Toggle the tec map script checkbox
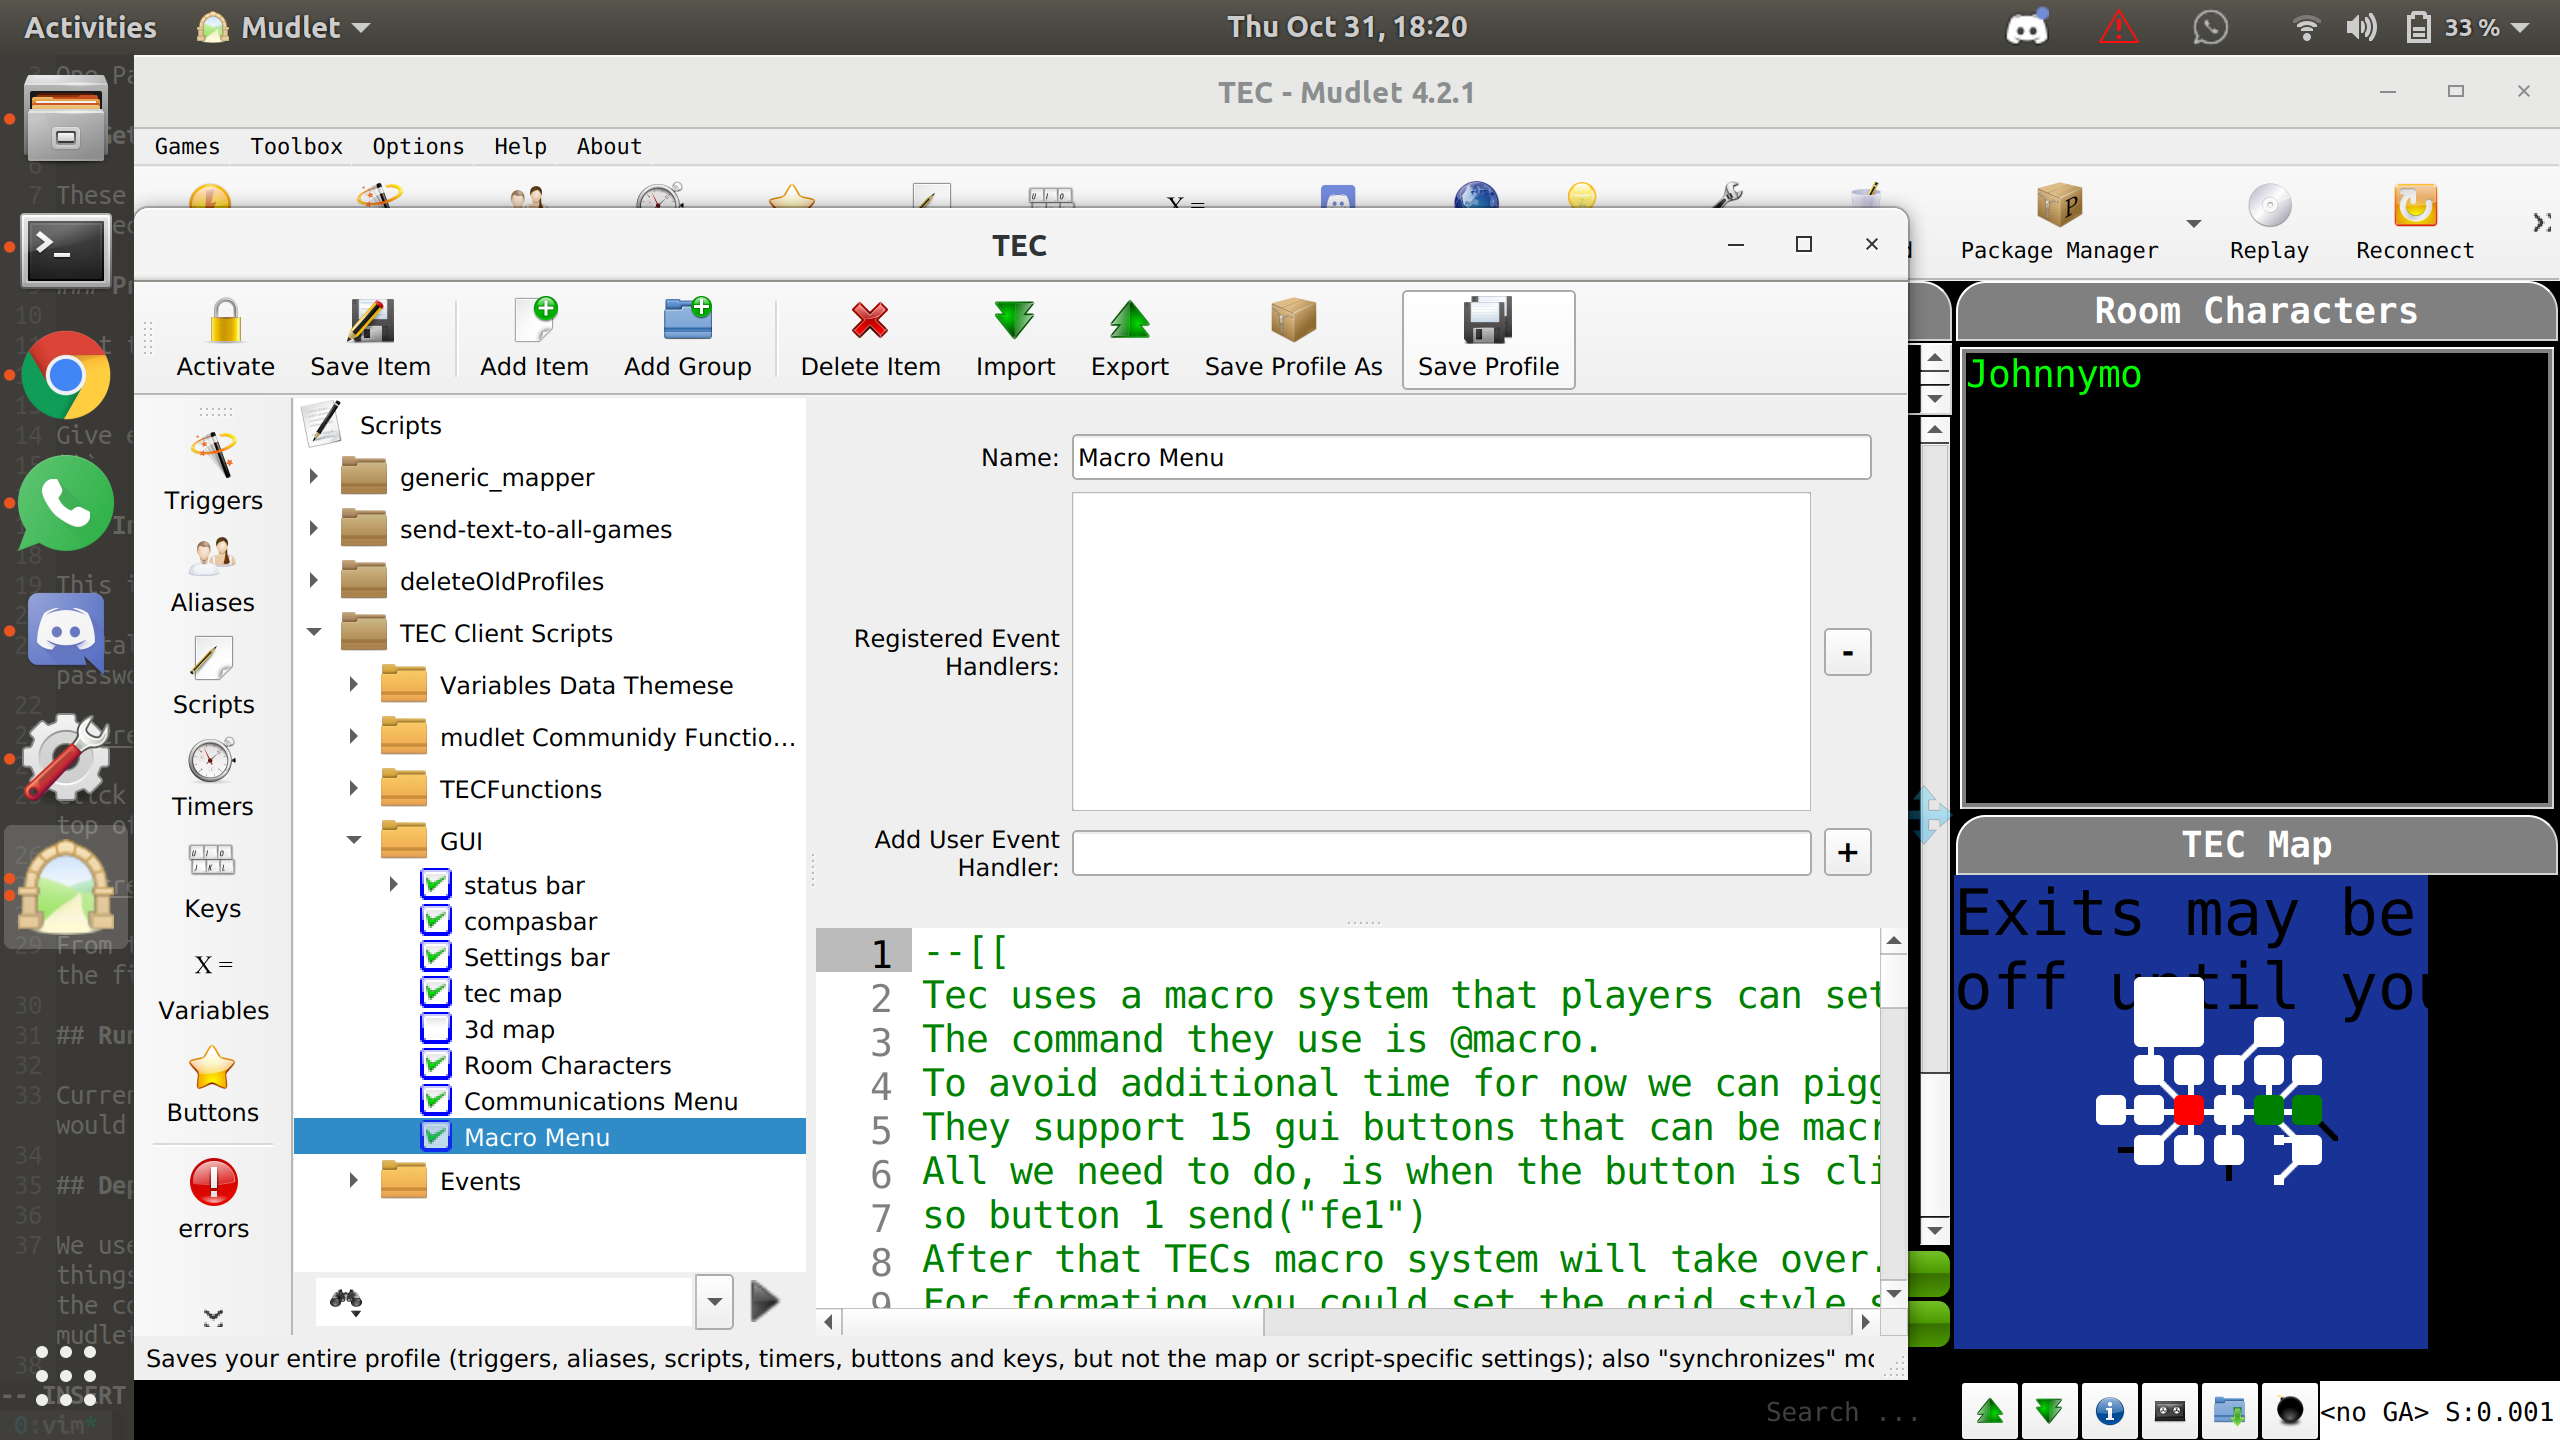 click(x=436, y=992)
